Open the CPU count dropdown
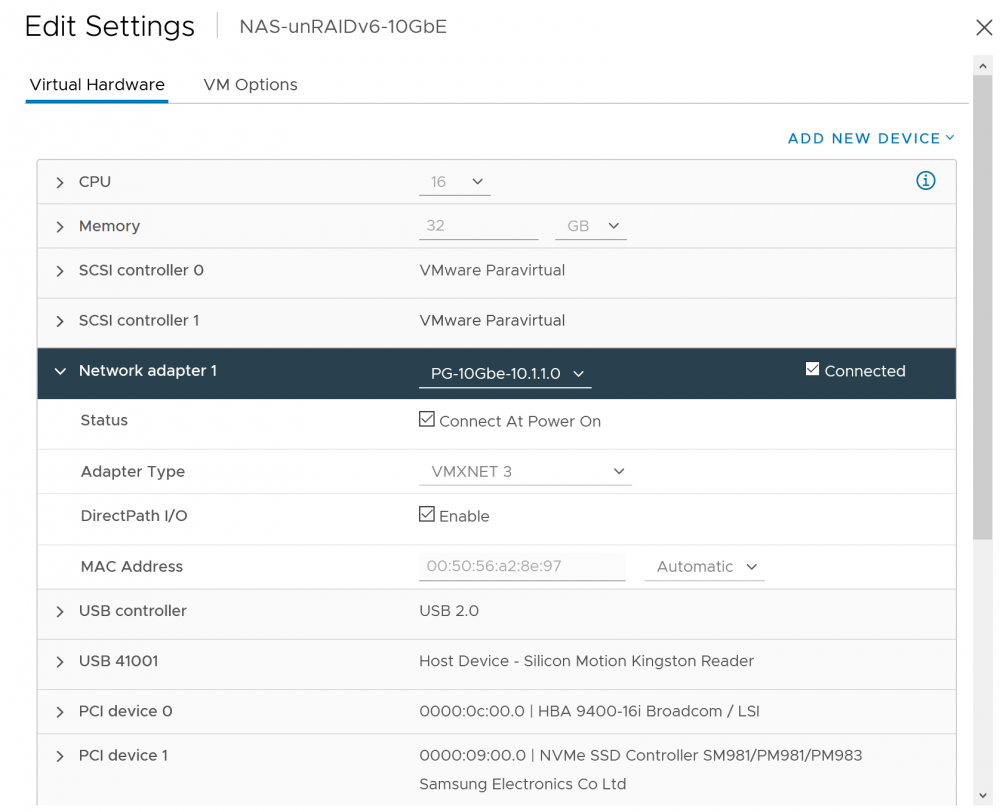1000x812 pixels. tap(455, 182)
